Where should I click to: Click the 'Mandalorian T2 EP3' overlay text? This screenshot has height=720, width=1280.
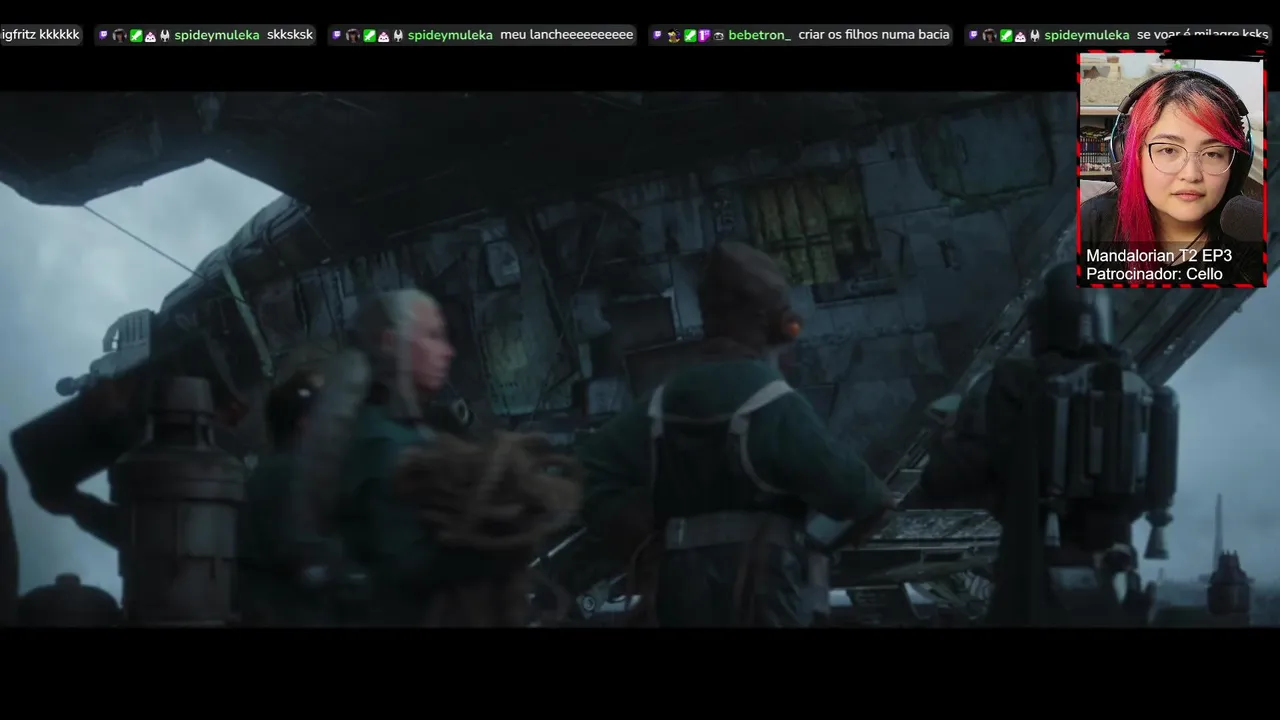(x=1159, y=256)
